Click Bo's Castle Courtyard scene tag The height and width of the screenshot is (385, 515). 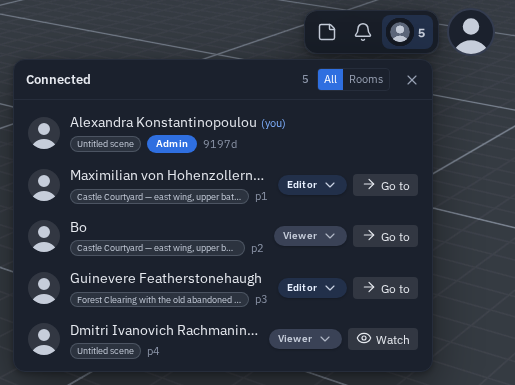point(157,248)
